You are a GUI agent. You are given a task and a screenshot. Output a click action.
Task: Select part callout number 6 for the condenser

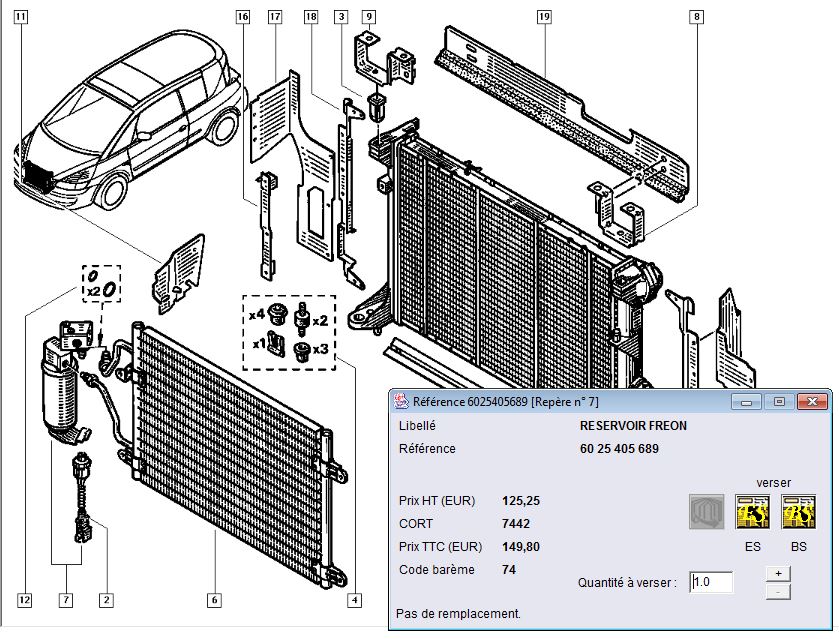(214, 600)
